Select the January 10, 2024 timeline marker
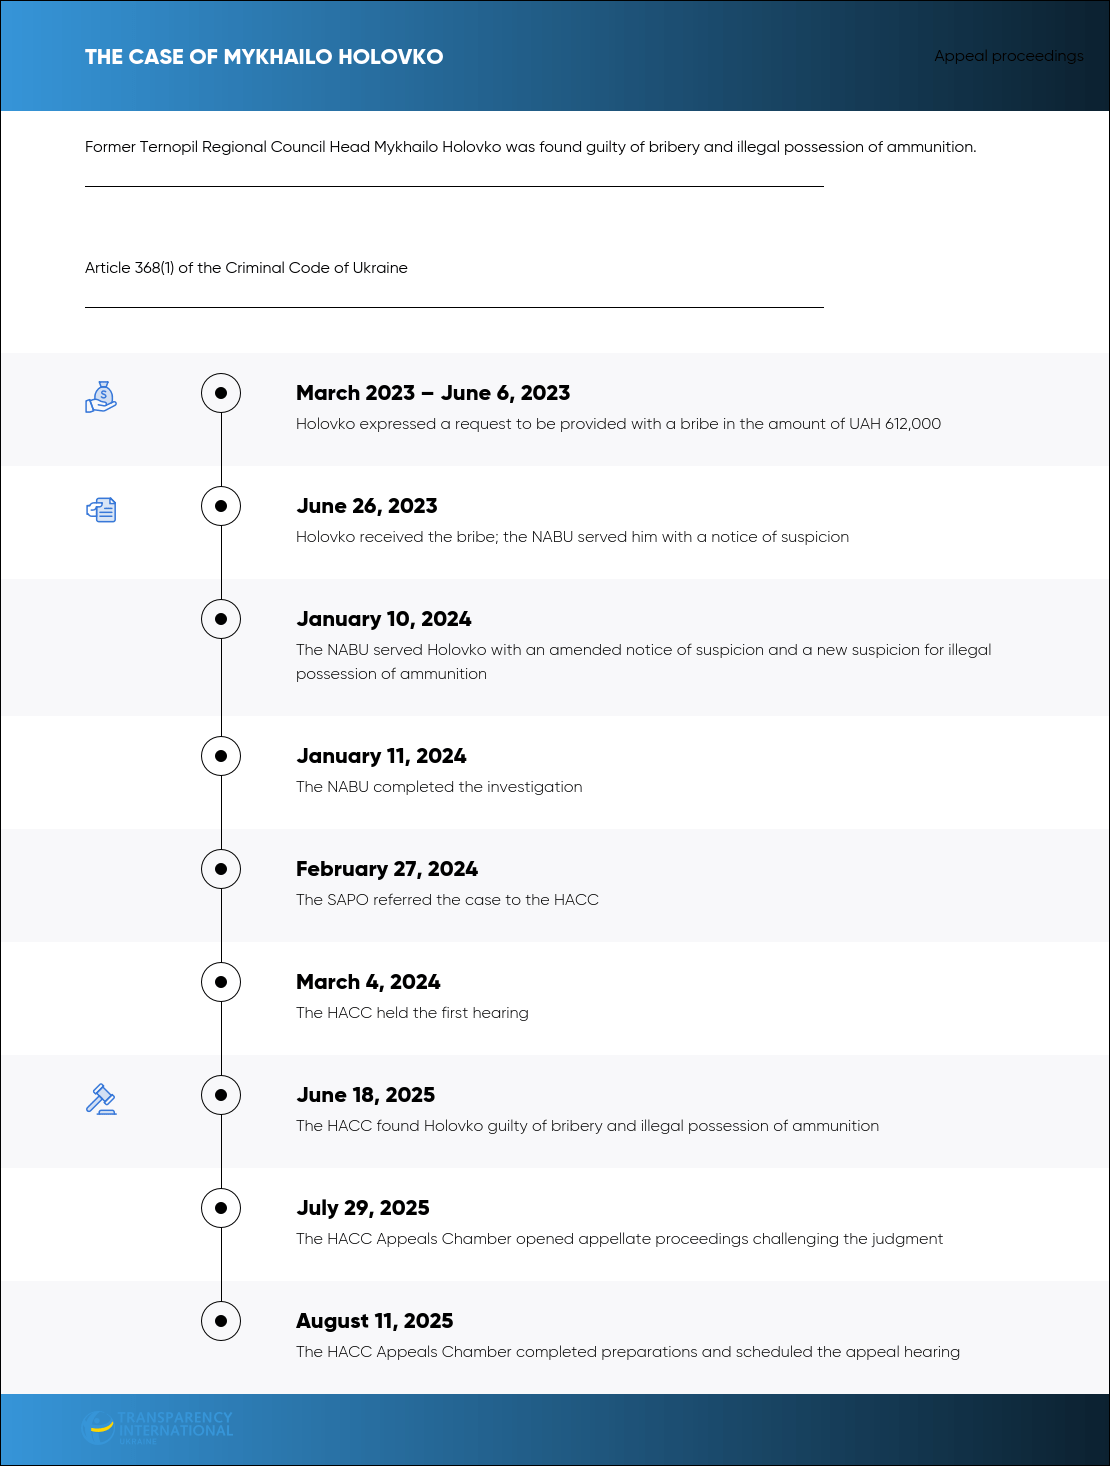Screen dimensions: 1110x1466 (x=221, y=619)
